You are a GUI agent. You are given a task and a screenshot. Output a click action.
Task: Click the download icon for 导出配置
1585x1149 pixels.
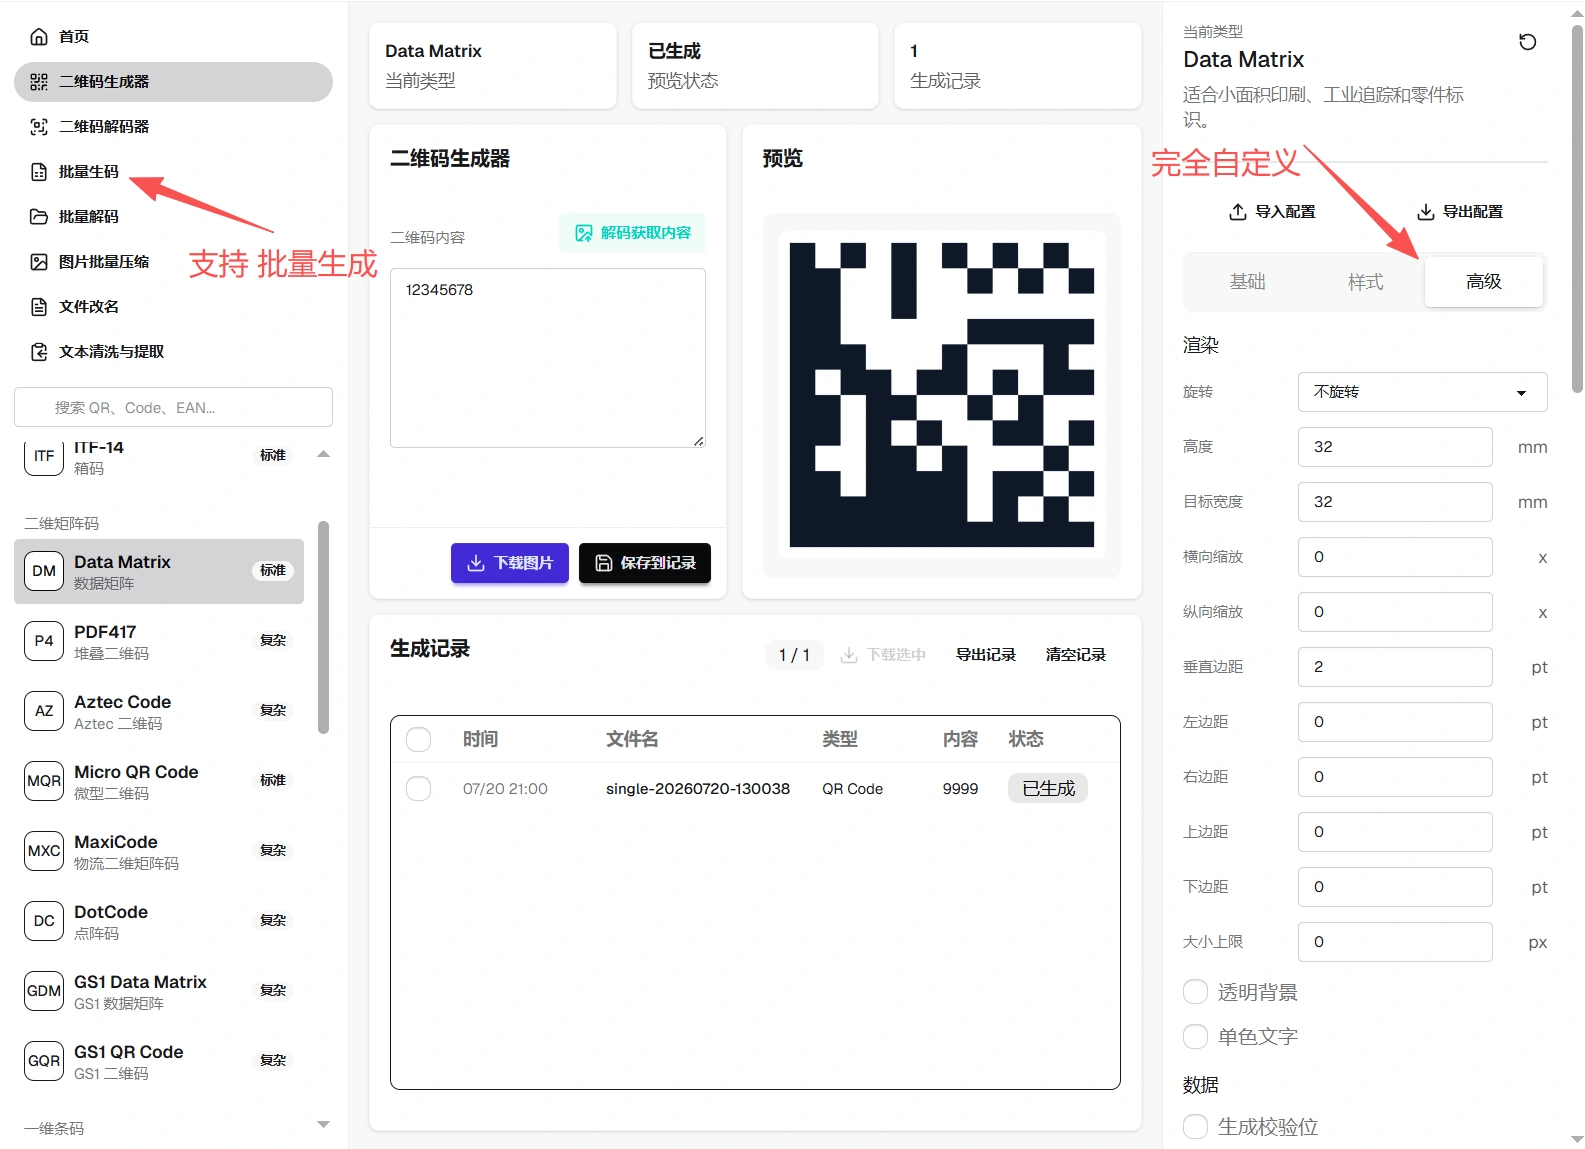click(x=1426, y=212)
